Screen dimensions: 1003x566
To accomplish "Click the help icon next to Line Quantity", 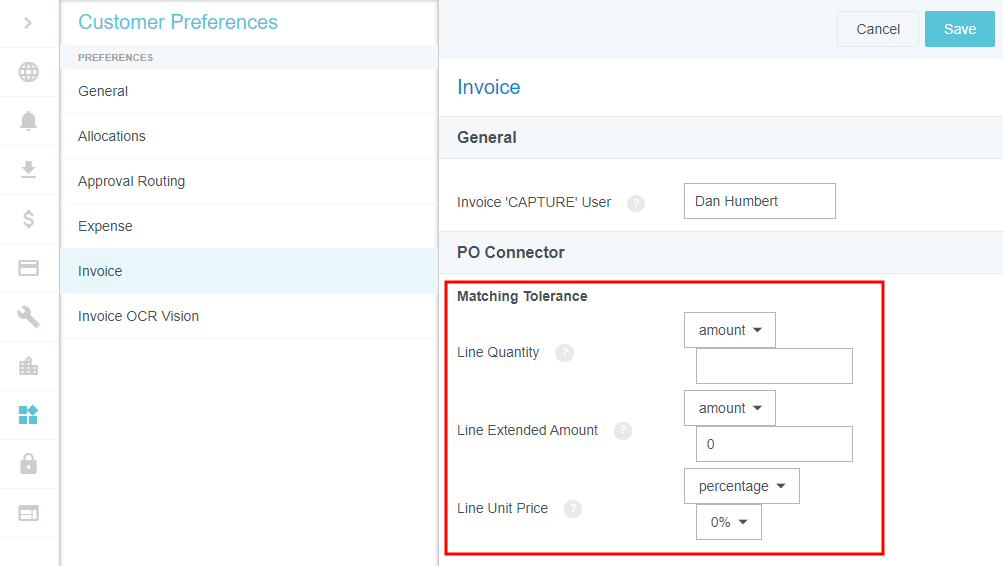I will pos(564,353).
